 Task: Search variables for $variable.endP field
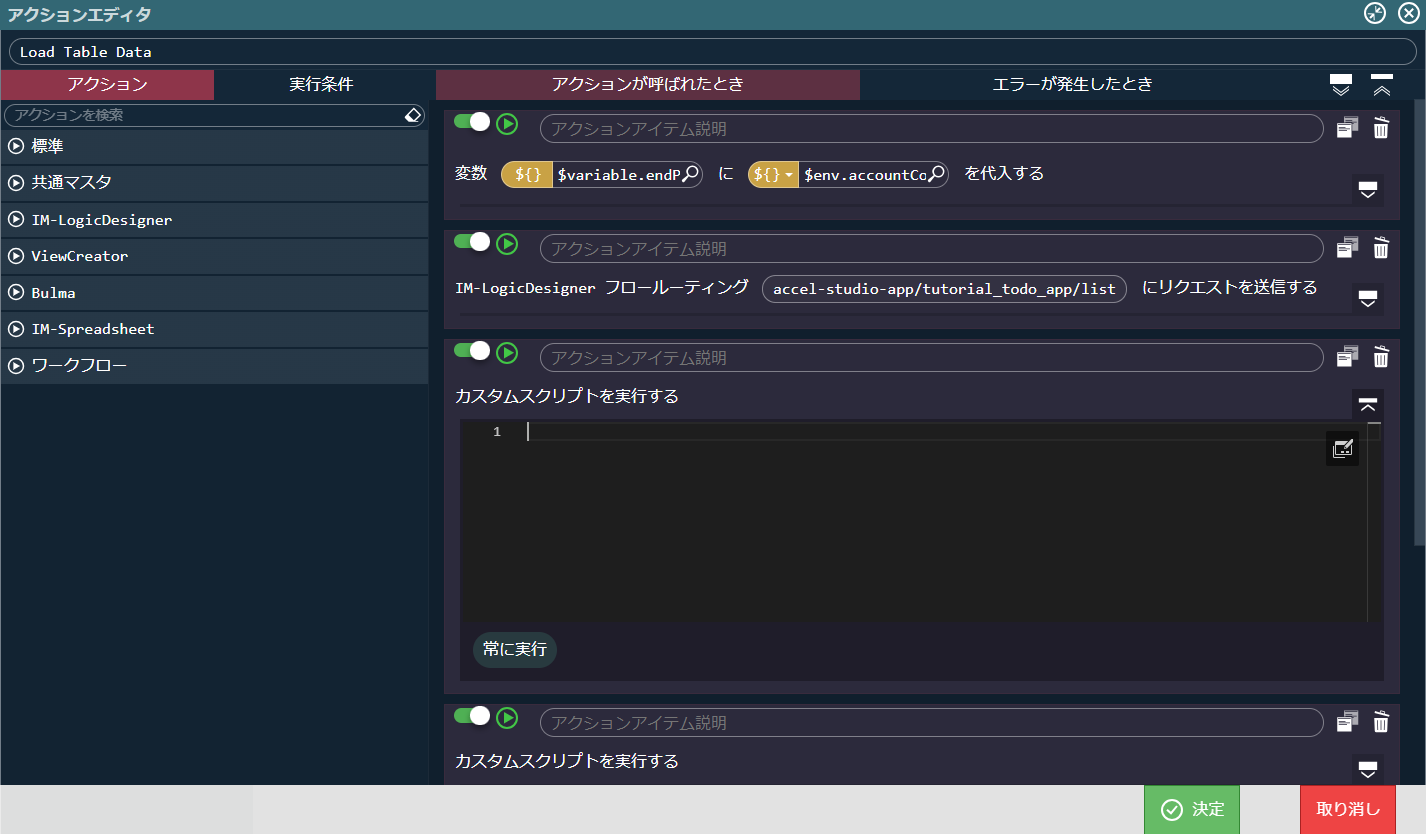click(x=691, y=174)
